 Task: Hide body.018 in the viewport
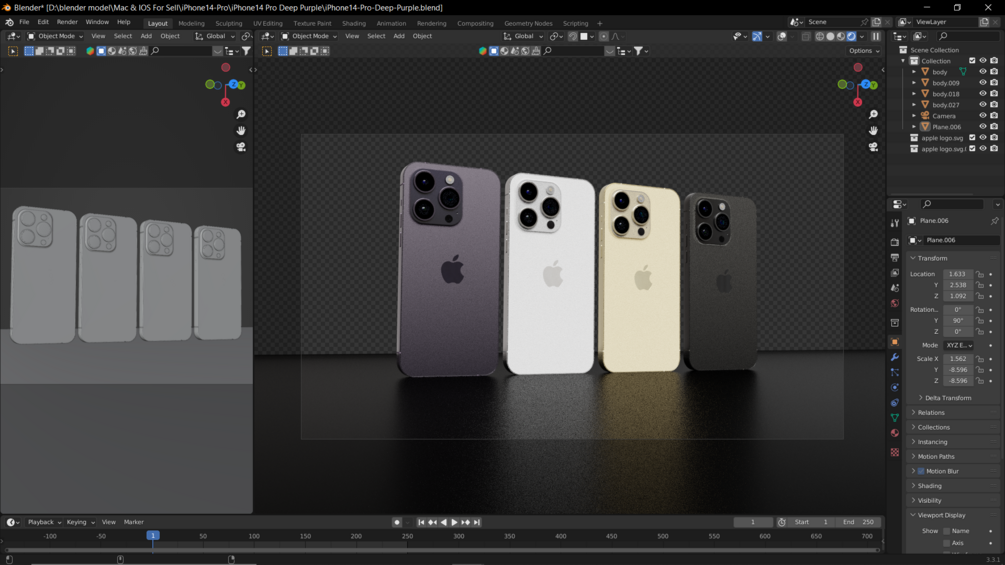pos(983,94)
